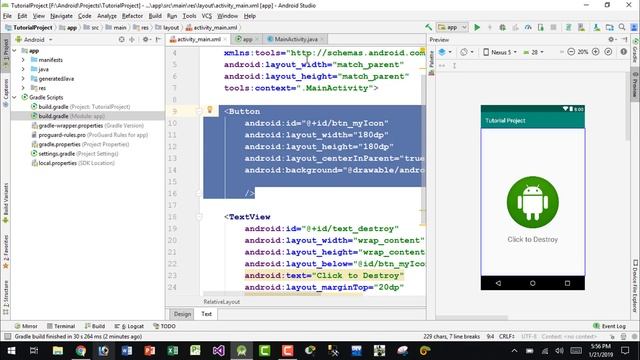Toggle the Structure side panel
Viewport: 640px width, 360px height.
[x=6, y=298]
